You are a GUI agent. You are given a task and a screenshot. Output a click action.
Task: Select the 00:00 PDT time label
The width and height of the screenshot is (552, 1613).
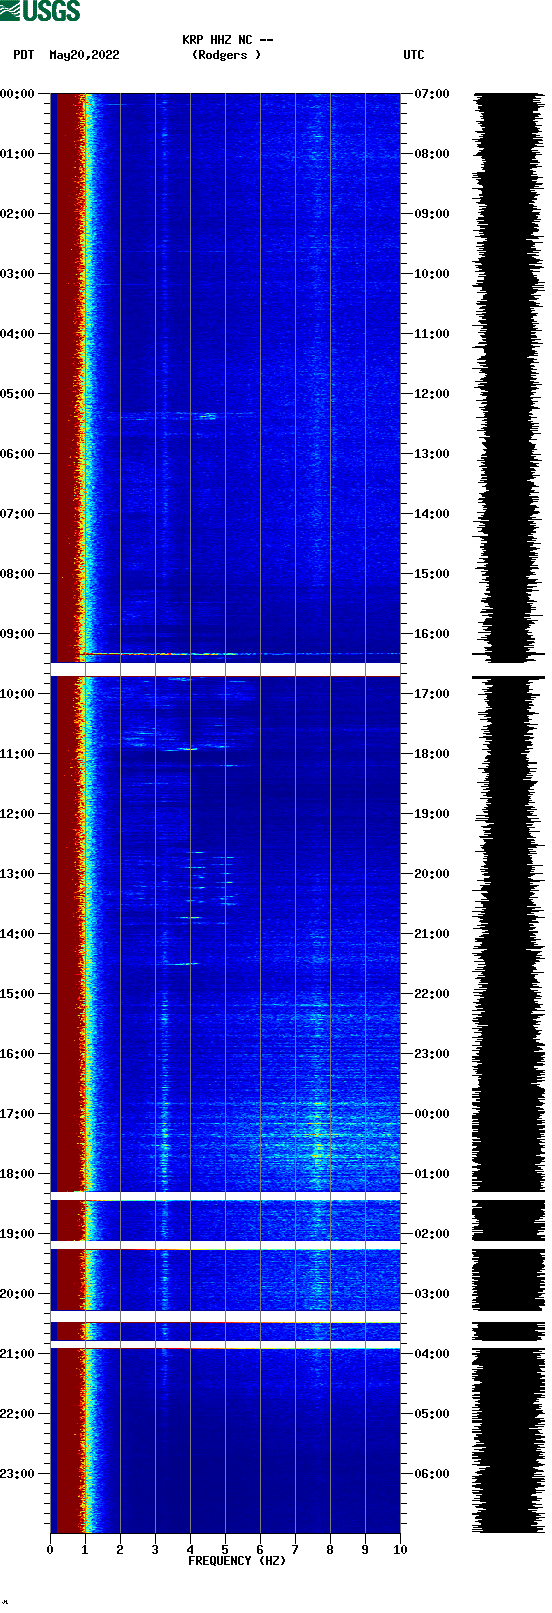click(x=18, y=94)
